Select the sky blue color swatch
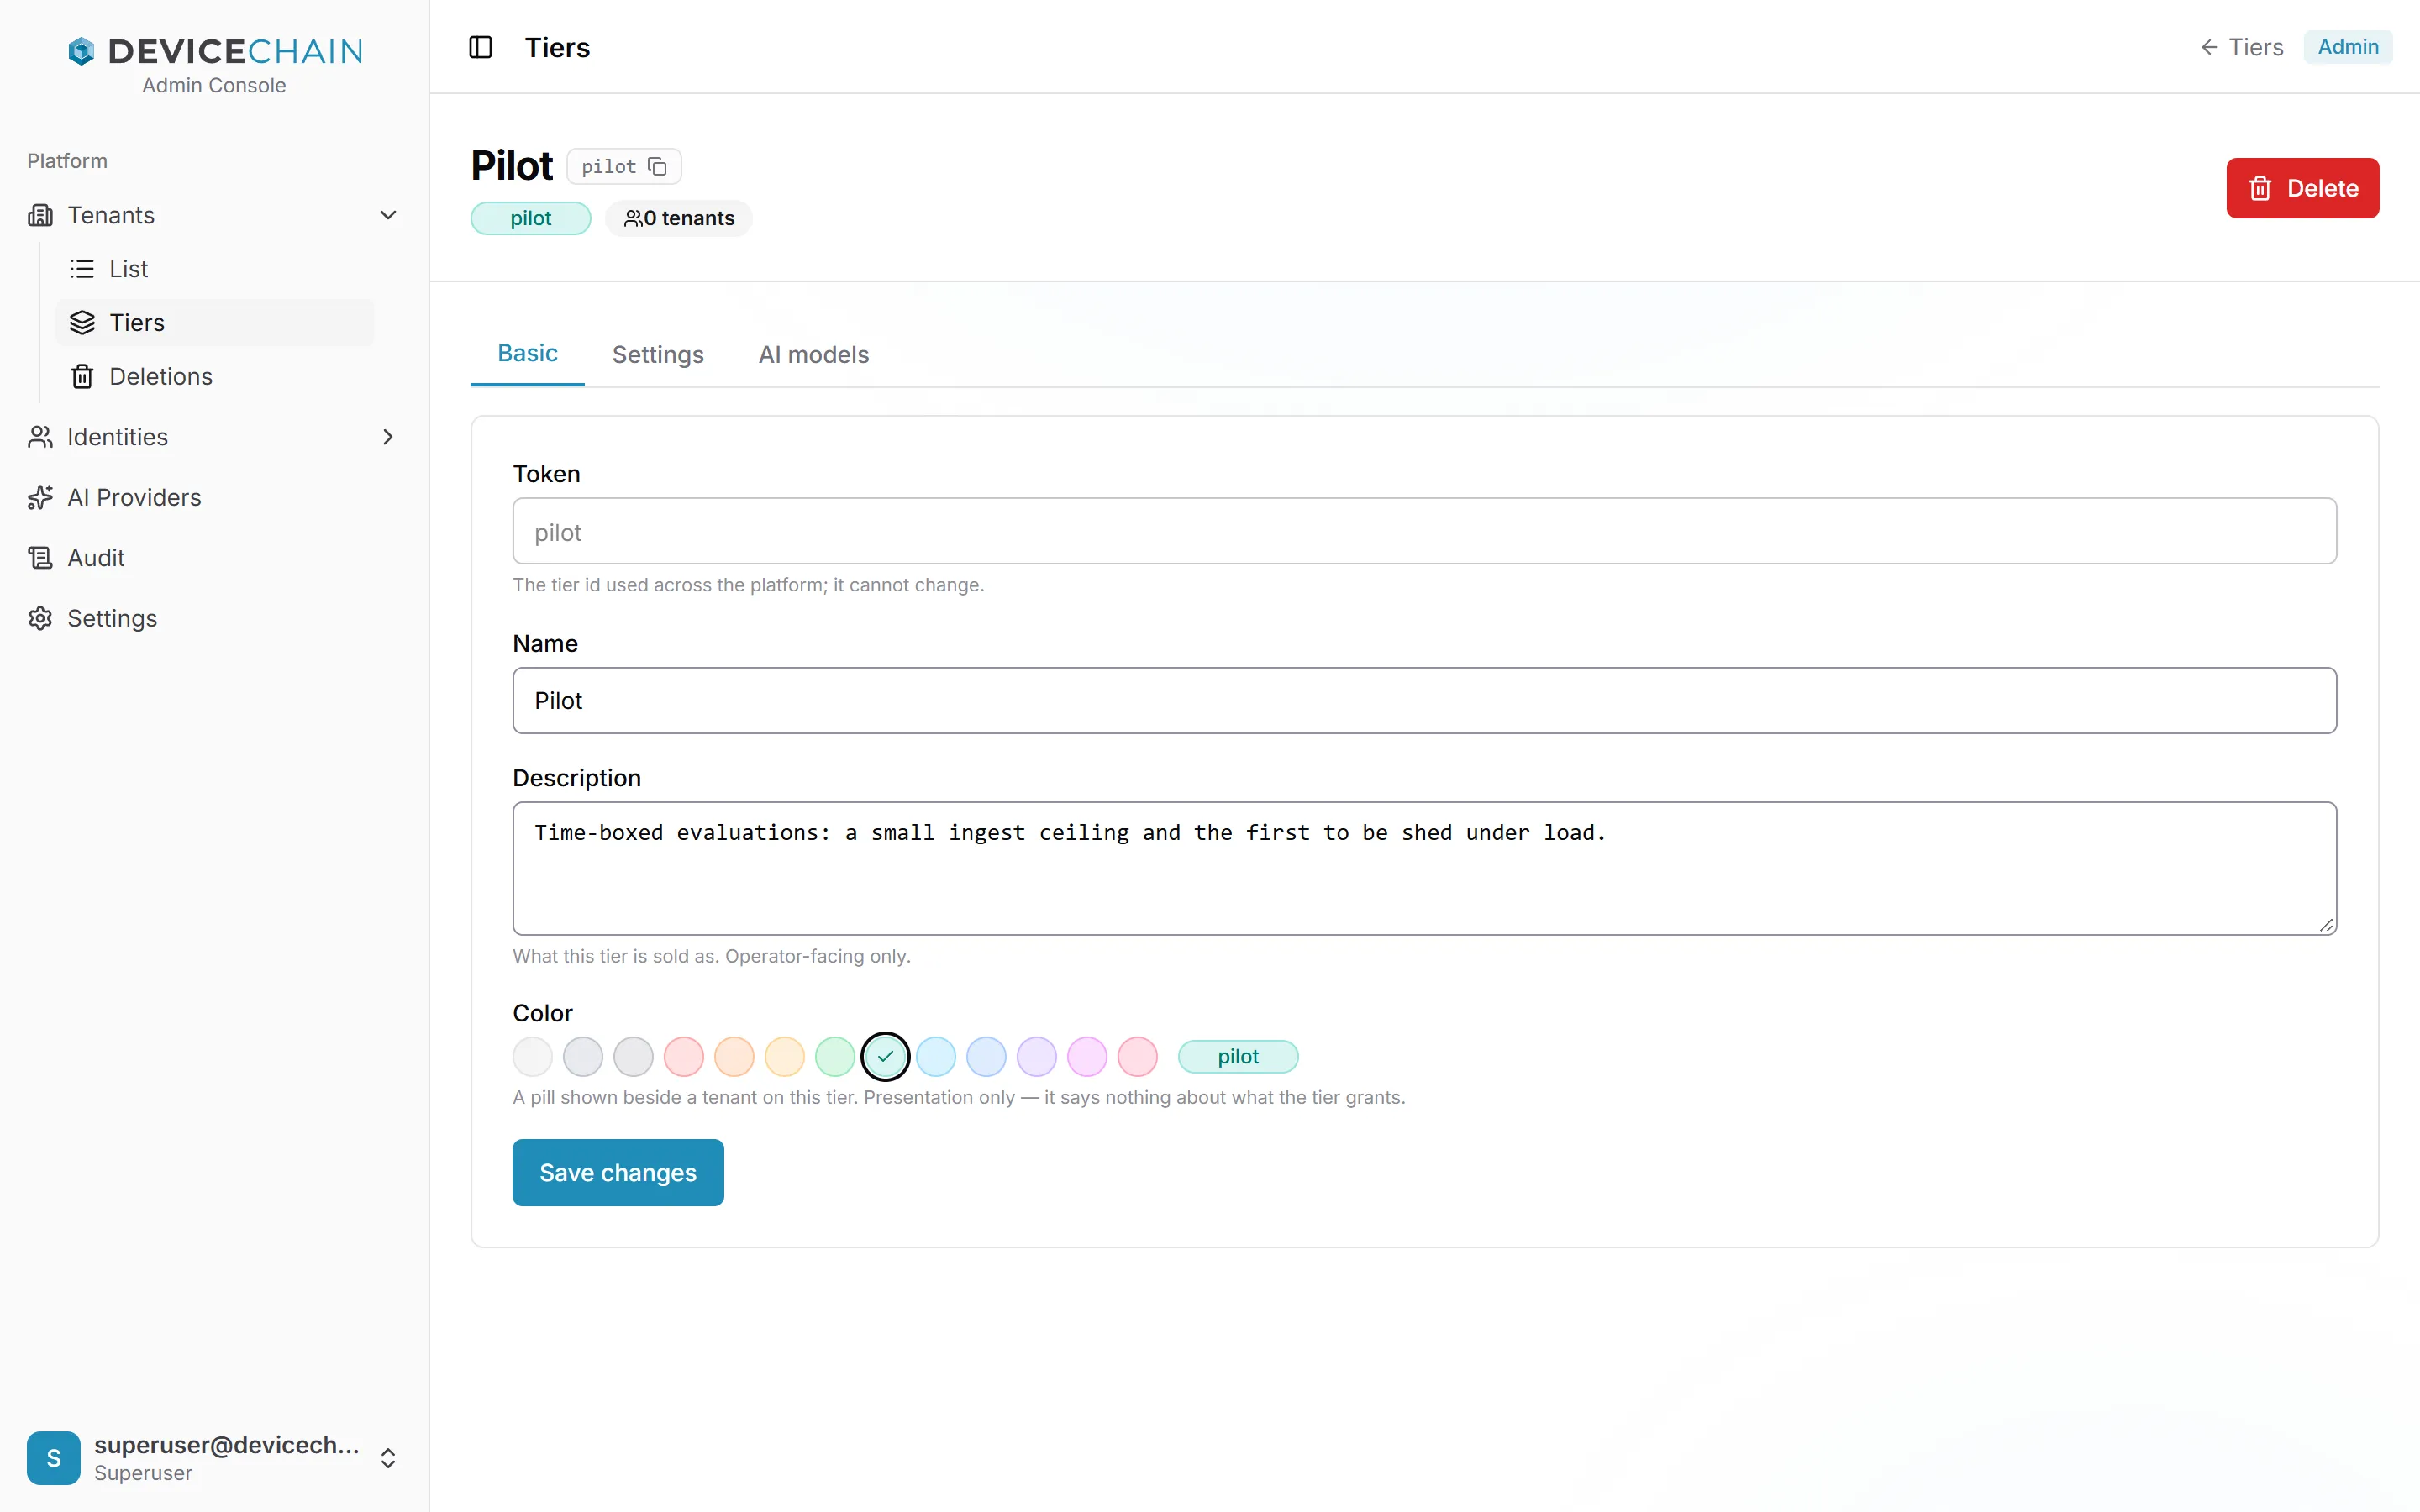The width and height of the screenshot is (2420, 1512). [936, 1056]
